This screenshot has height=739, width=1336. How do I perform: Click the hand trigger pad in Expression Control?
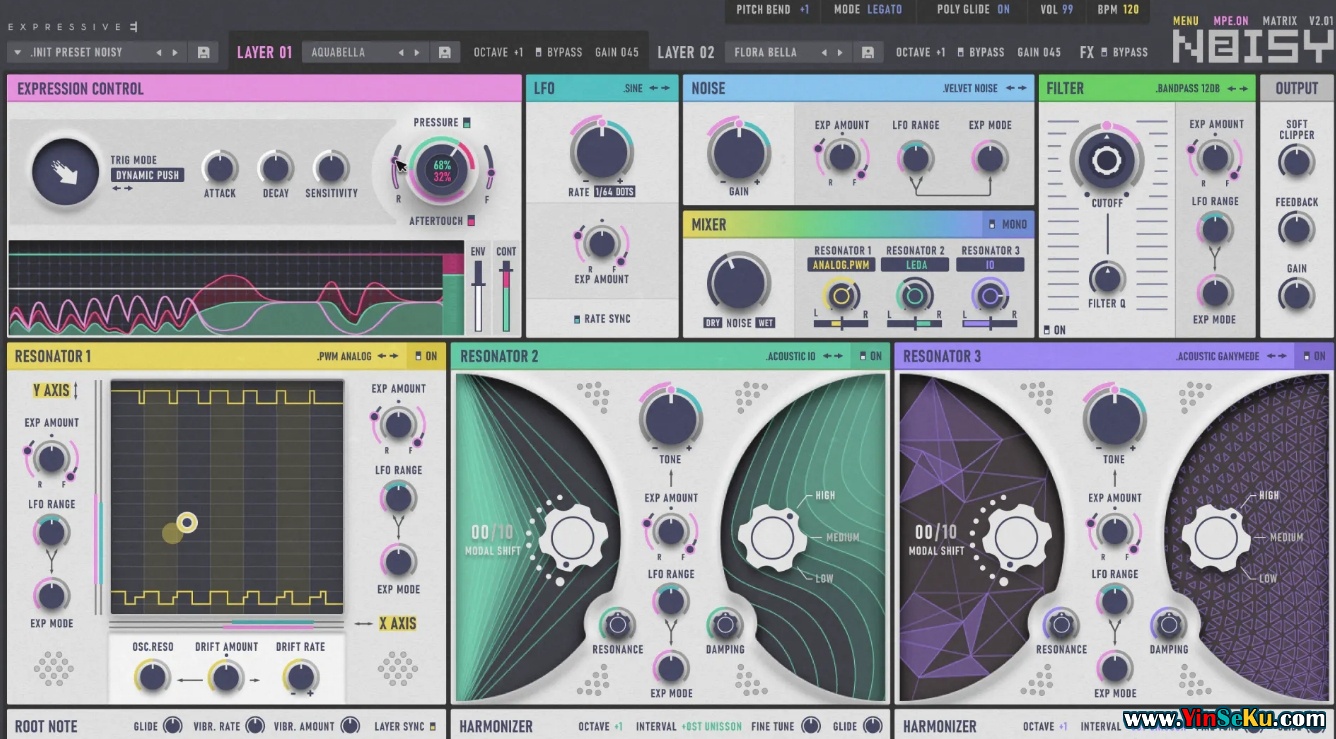click(x=66, y=173)
